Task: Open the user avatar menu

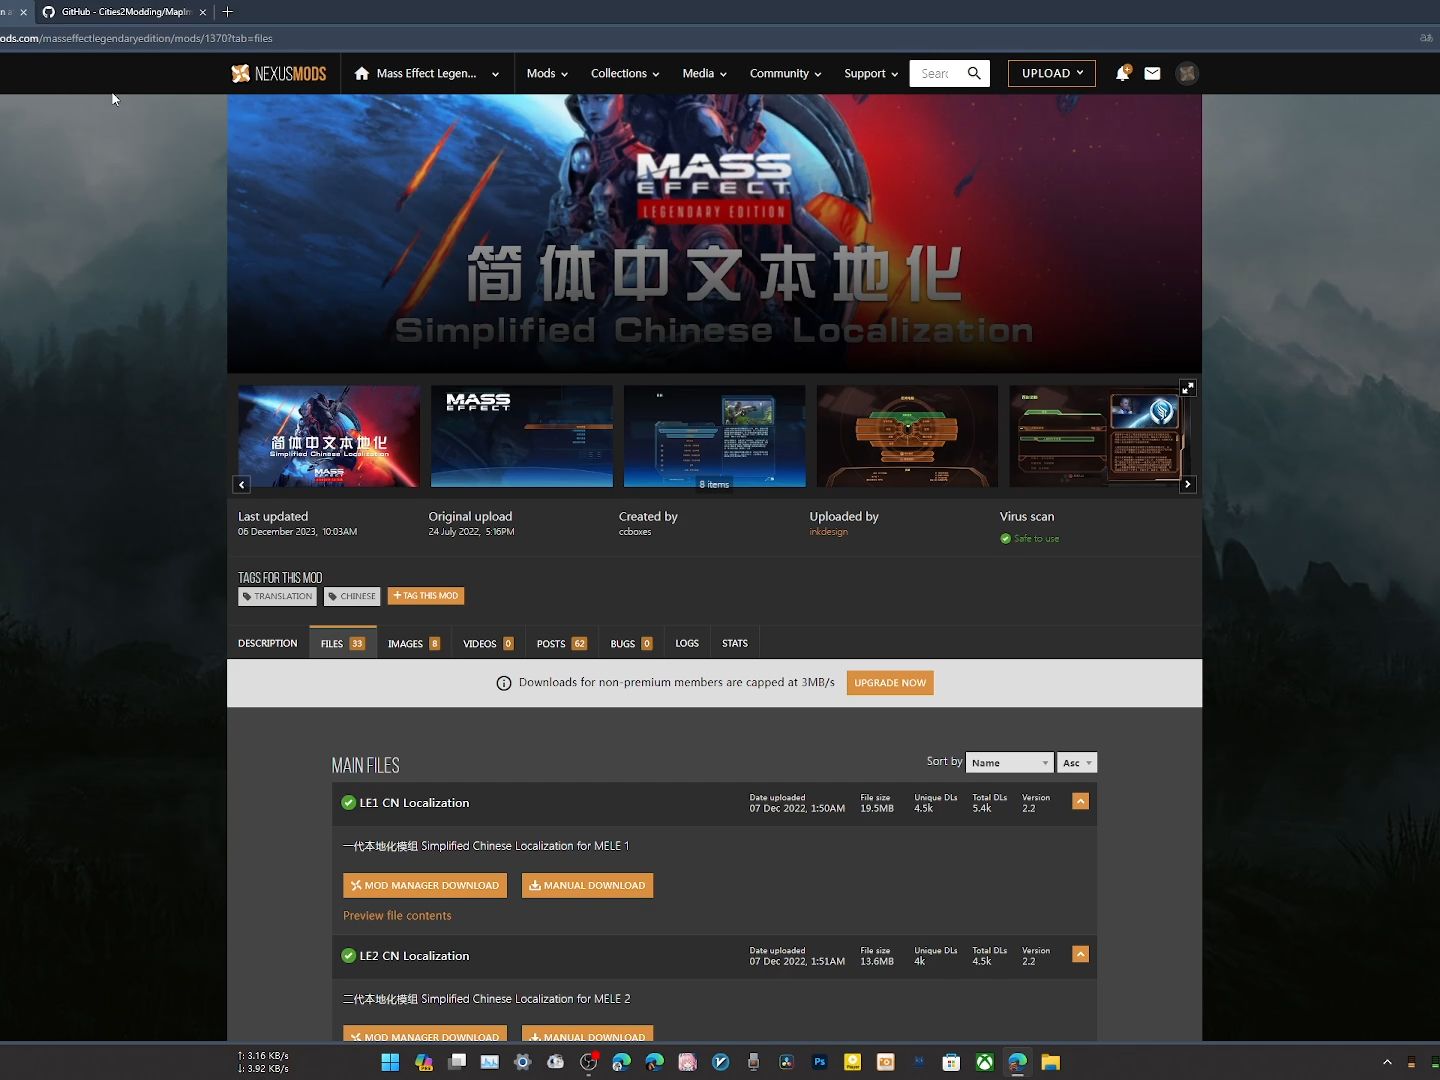Action: pos(1187,73)
